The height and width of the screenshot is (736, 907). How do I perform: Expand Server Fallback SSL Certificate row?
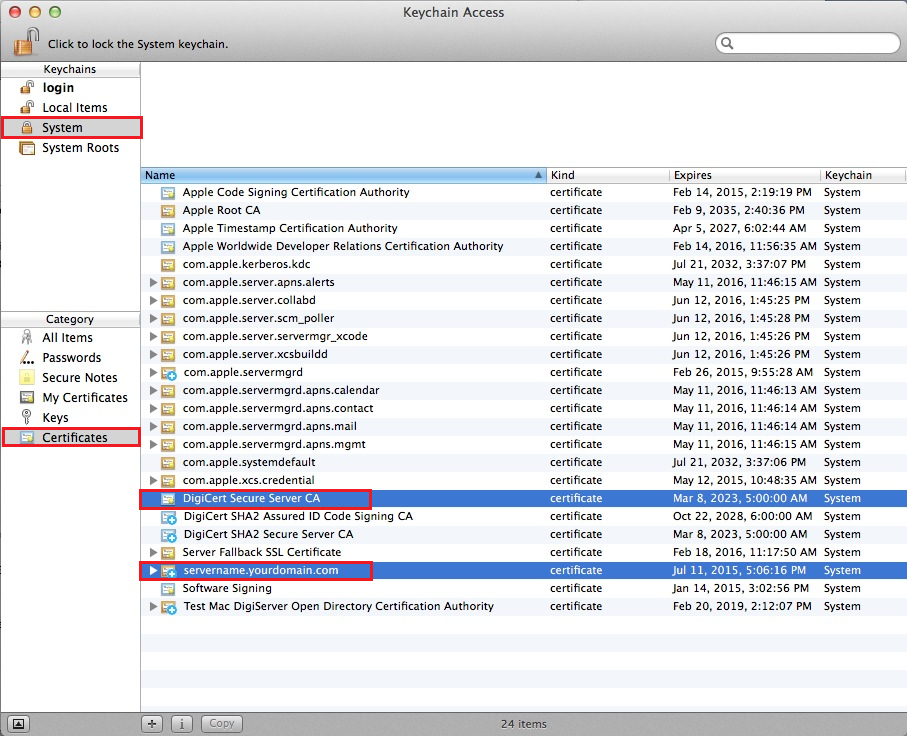pos(153,552)
